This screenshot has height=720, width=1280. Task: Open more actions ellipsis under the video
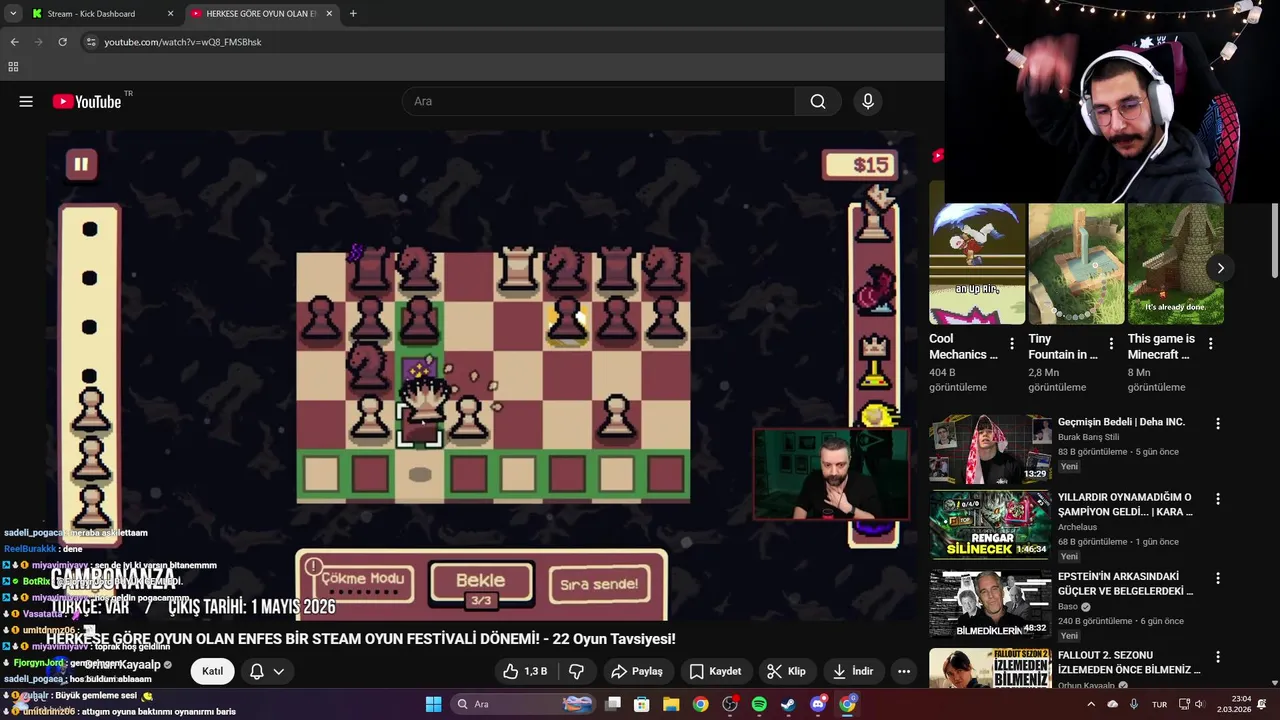pyautogui.click(x=904, y=671)
